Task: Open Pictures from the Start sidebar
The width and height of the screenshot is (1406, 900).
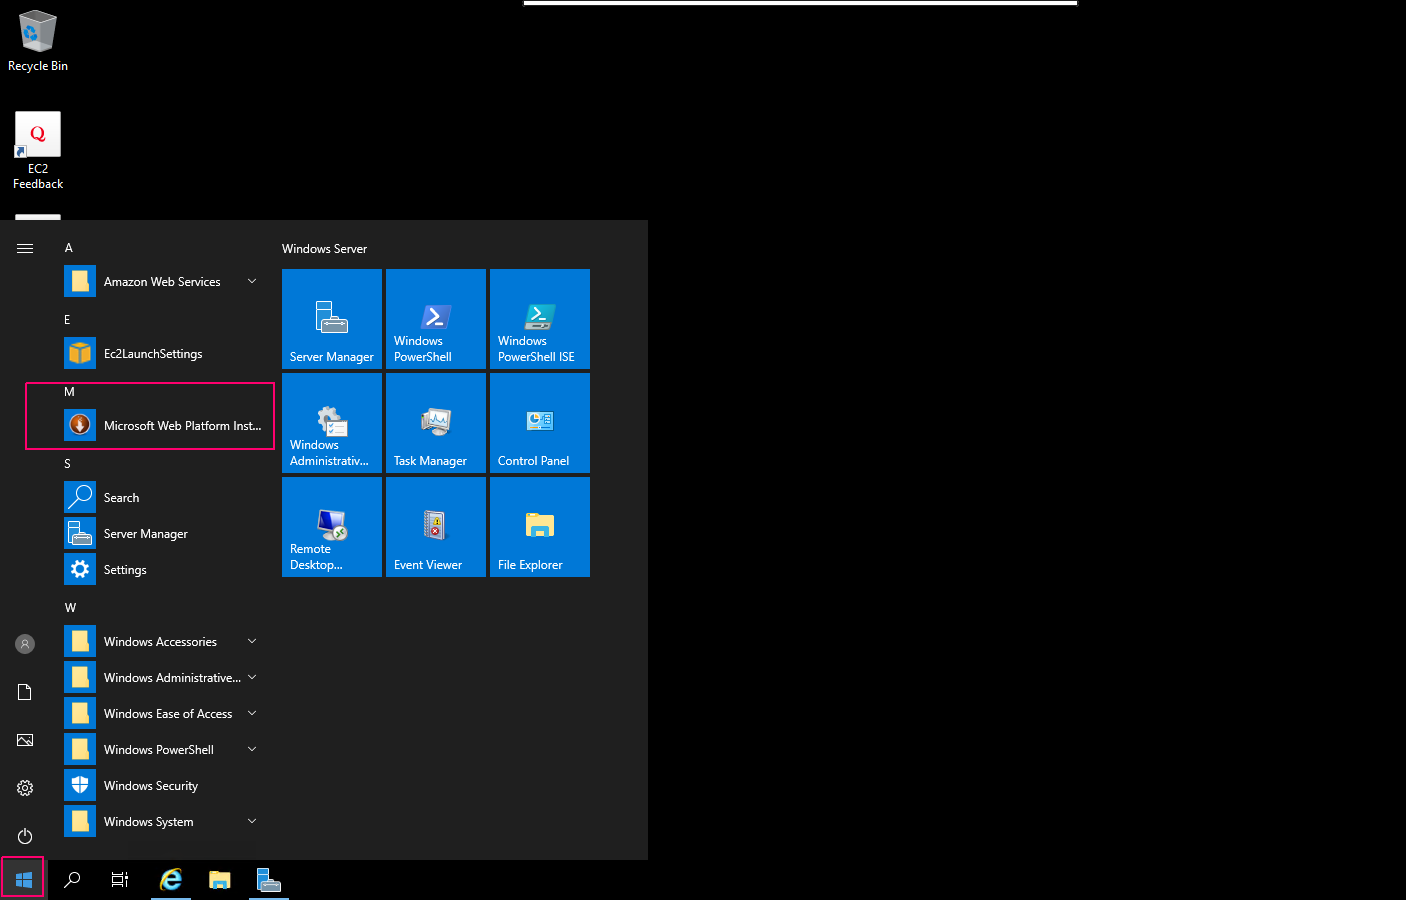Action: point(25,740)
